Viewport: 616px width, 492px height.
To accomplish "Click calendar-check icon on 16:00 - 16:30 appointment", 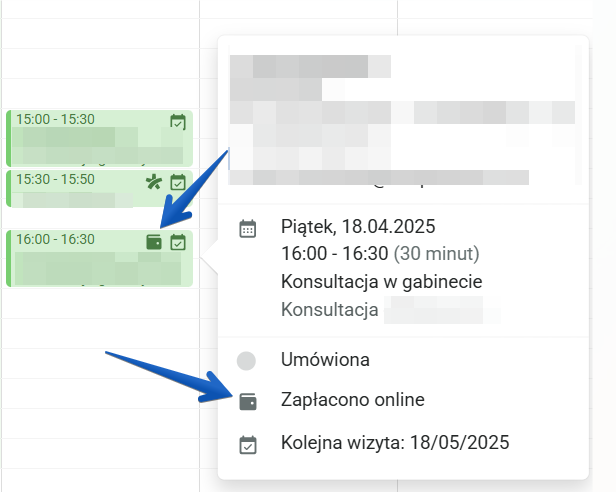I will point(178,242).
